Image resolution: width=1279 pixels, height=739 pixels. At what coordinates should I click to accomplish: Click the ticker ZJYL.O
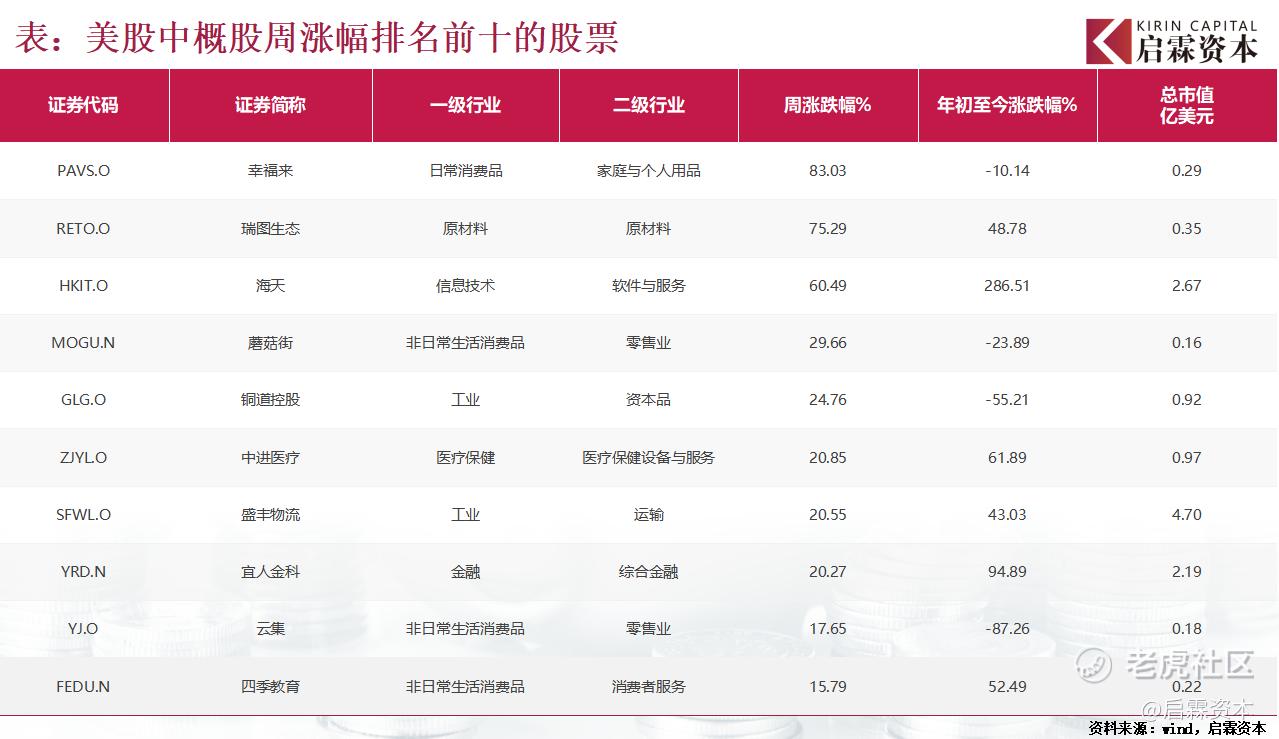tap(83, 458)
